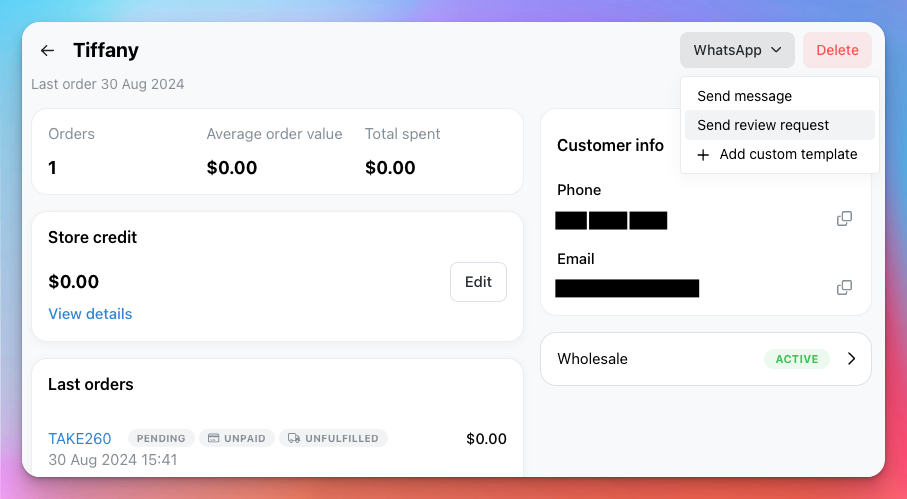The height and width of the screenshot is (499, 907).
Task: Open View details link under store credit
Action: [90, 314]
